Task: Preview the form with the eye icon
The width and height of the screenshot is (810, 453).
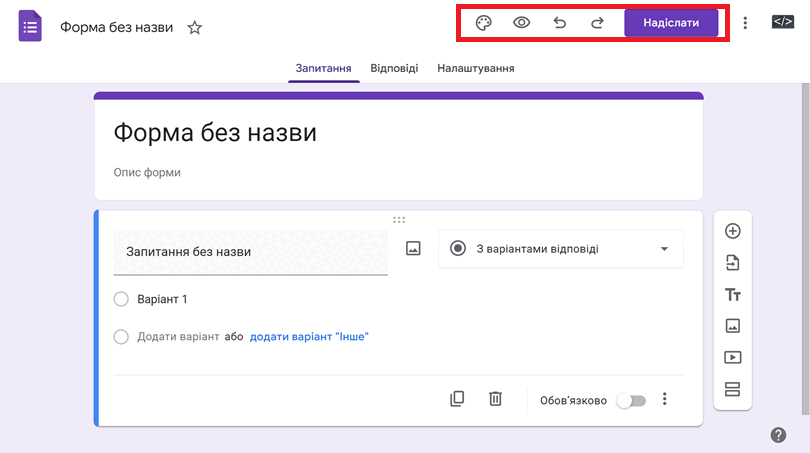Action: click(521, 23)
